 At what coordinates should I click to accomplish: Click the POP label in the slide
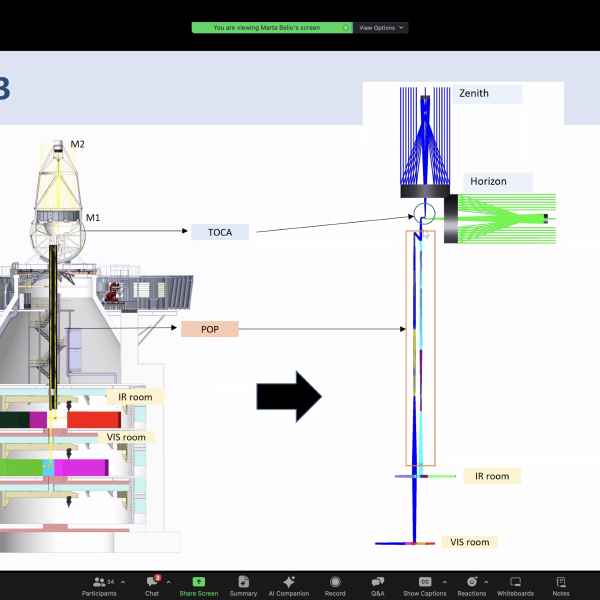tap(210, 328)
